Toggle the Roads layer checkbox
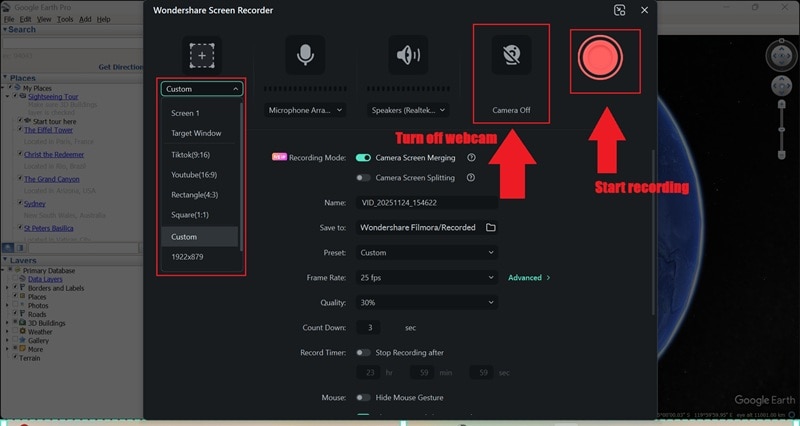The image size is (800, 426). pyautogui.click(x=15, y=314)
